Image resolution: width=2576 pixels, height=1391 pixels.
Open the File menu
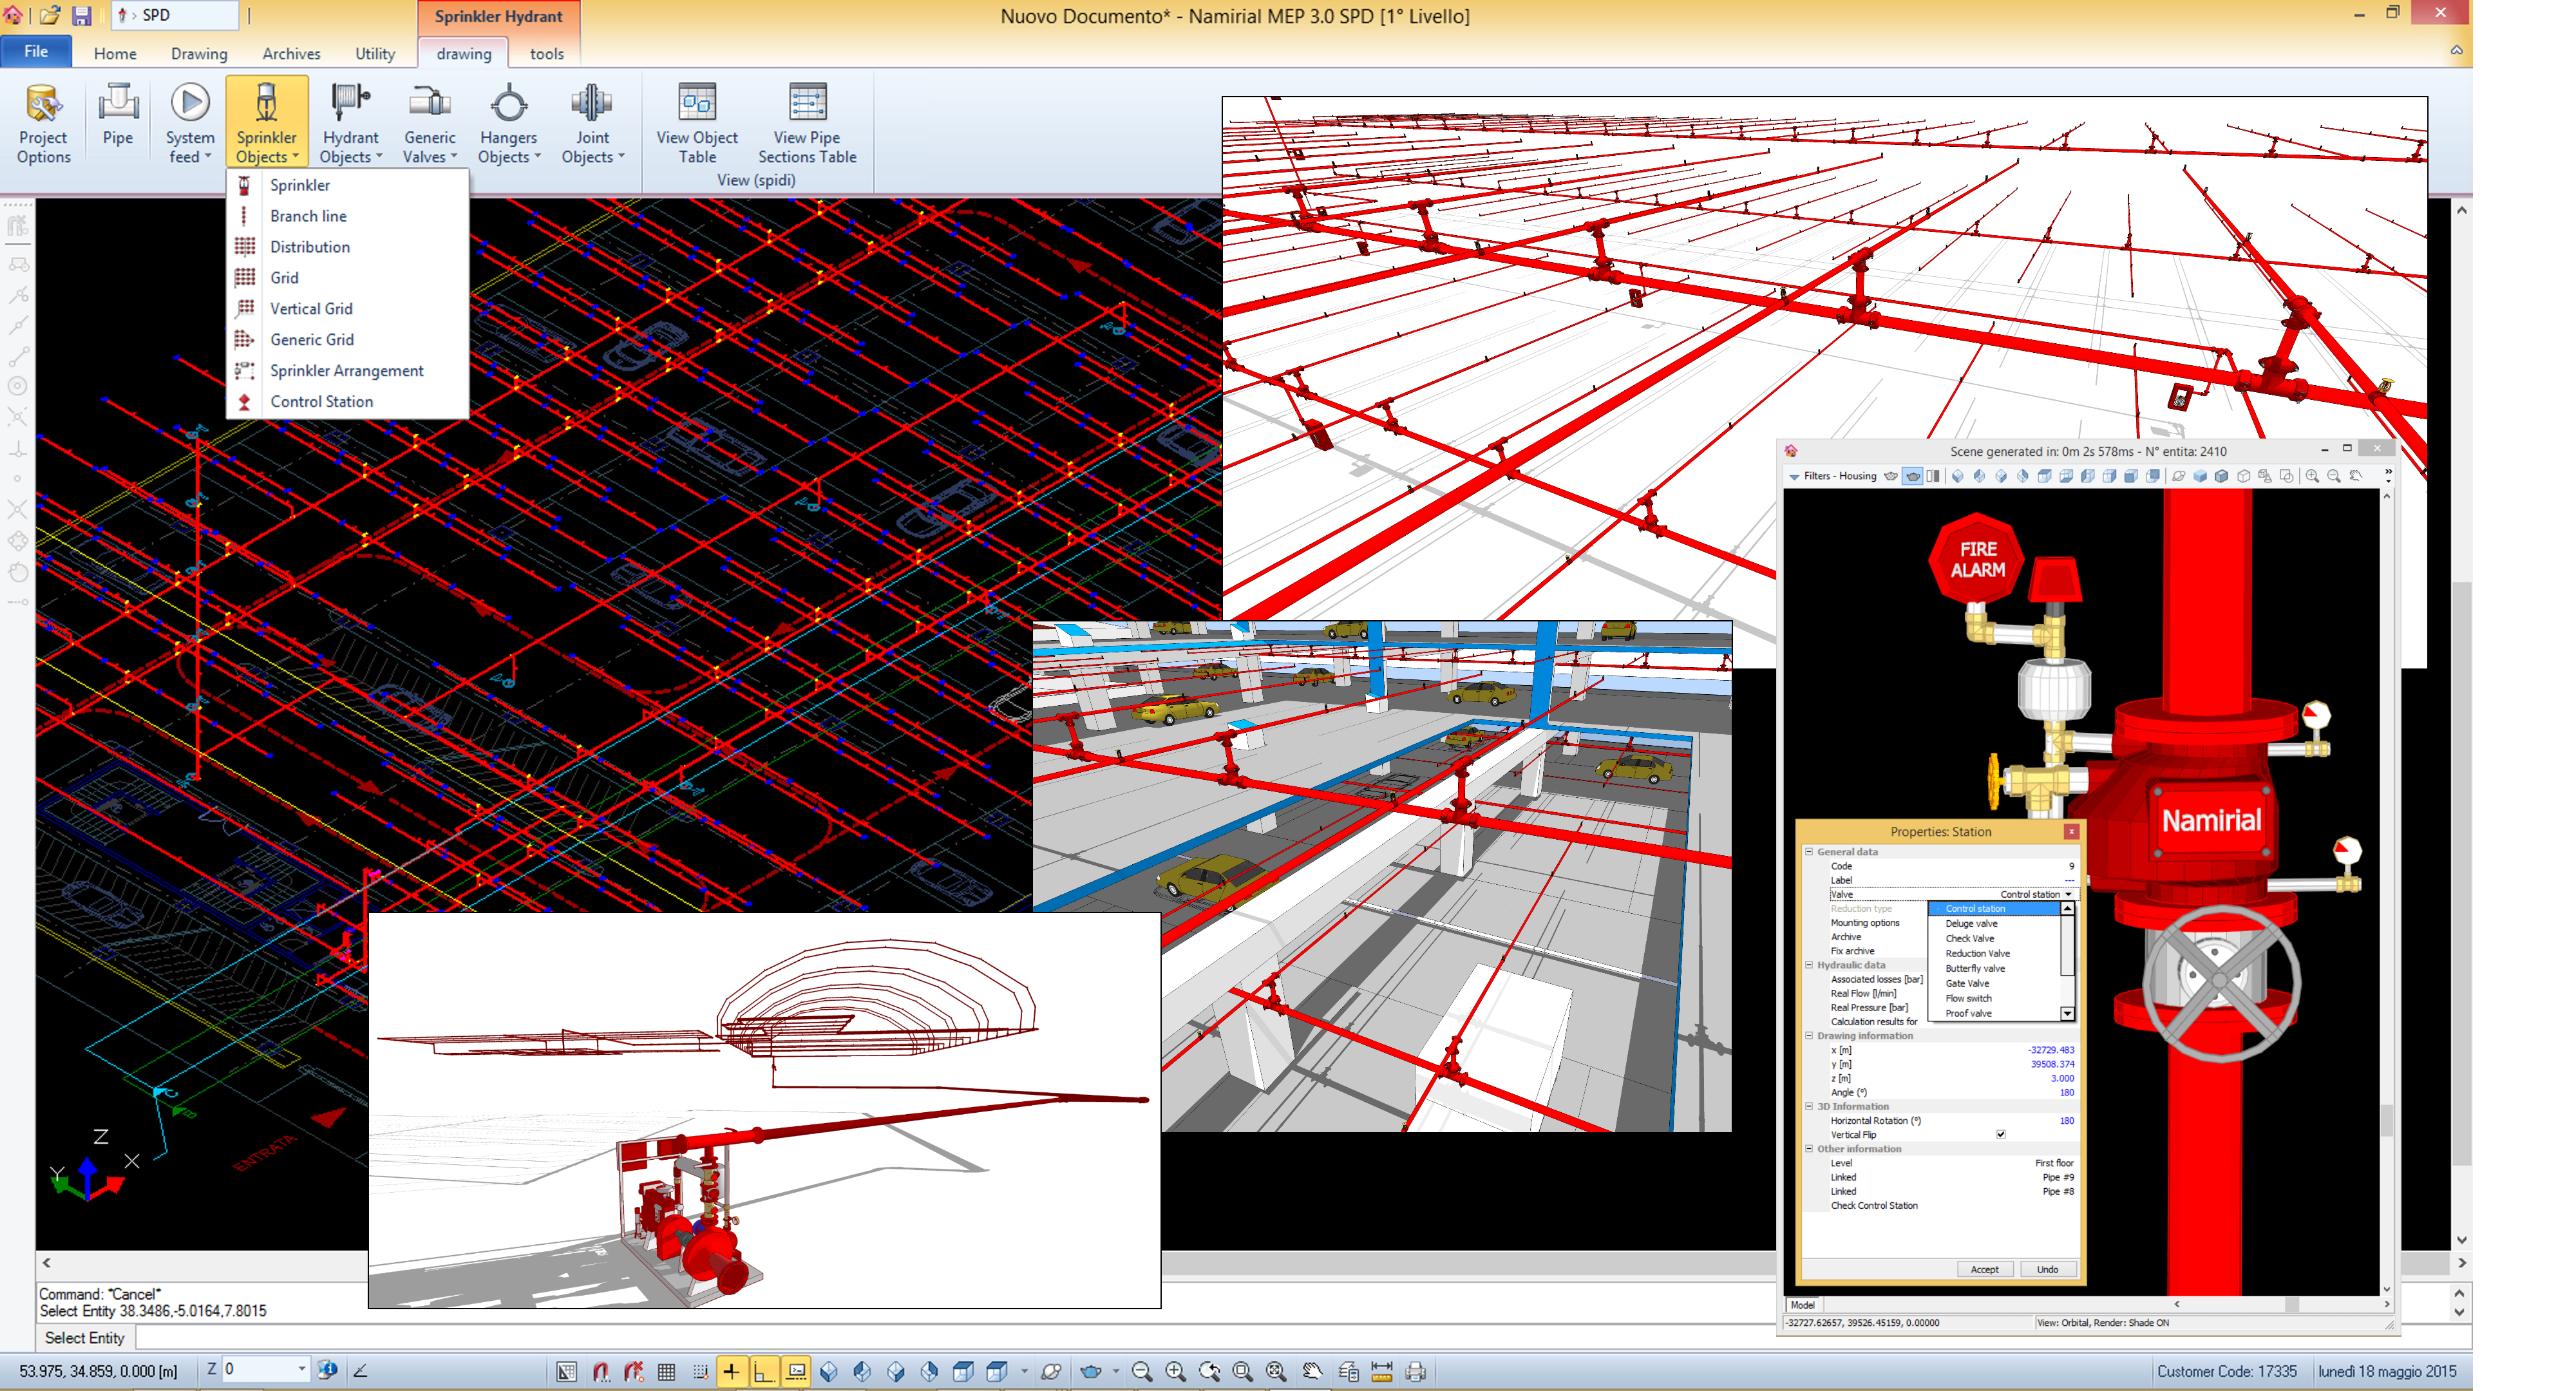click(x=36, y=52)
